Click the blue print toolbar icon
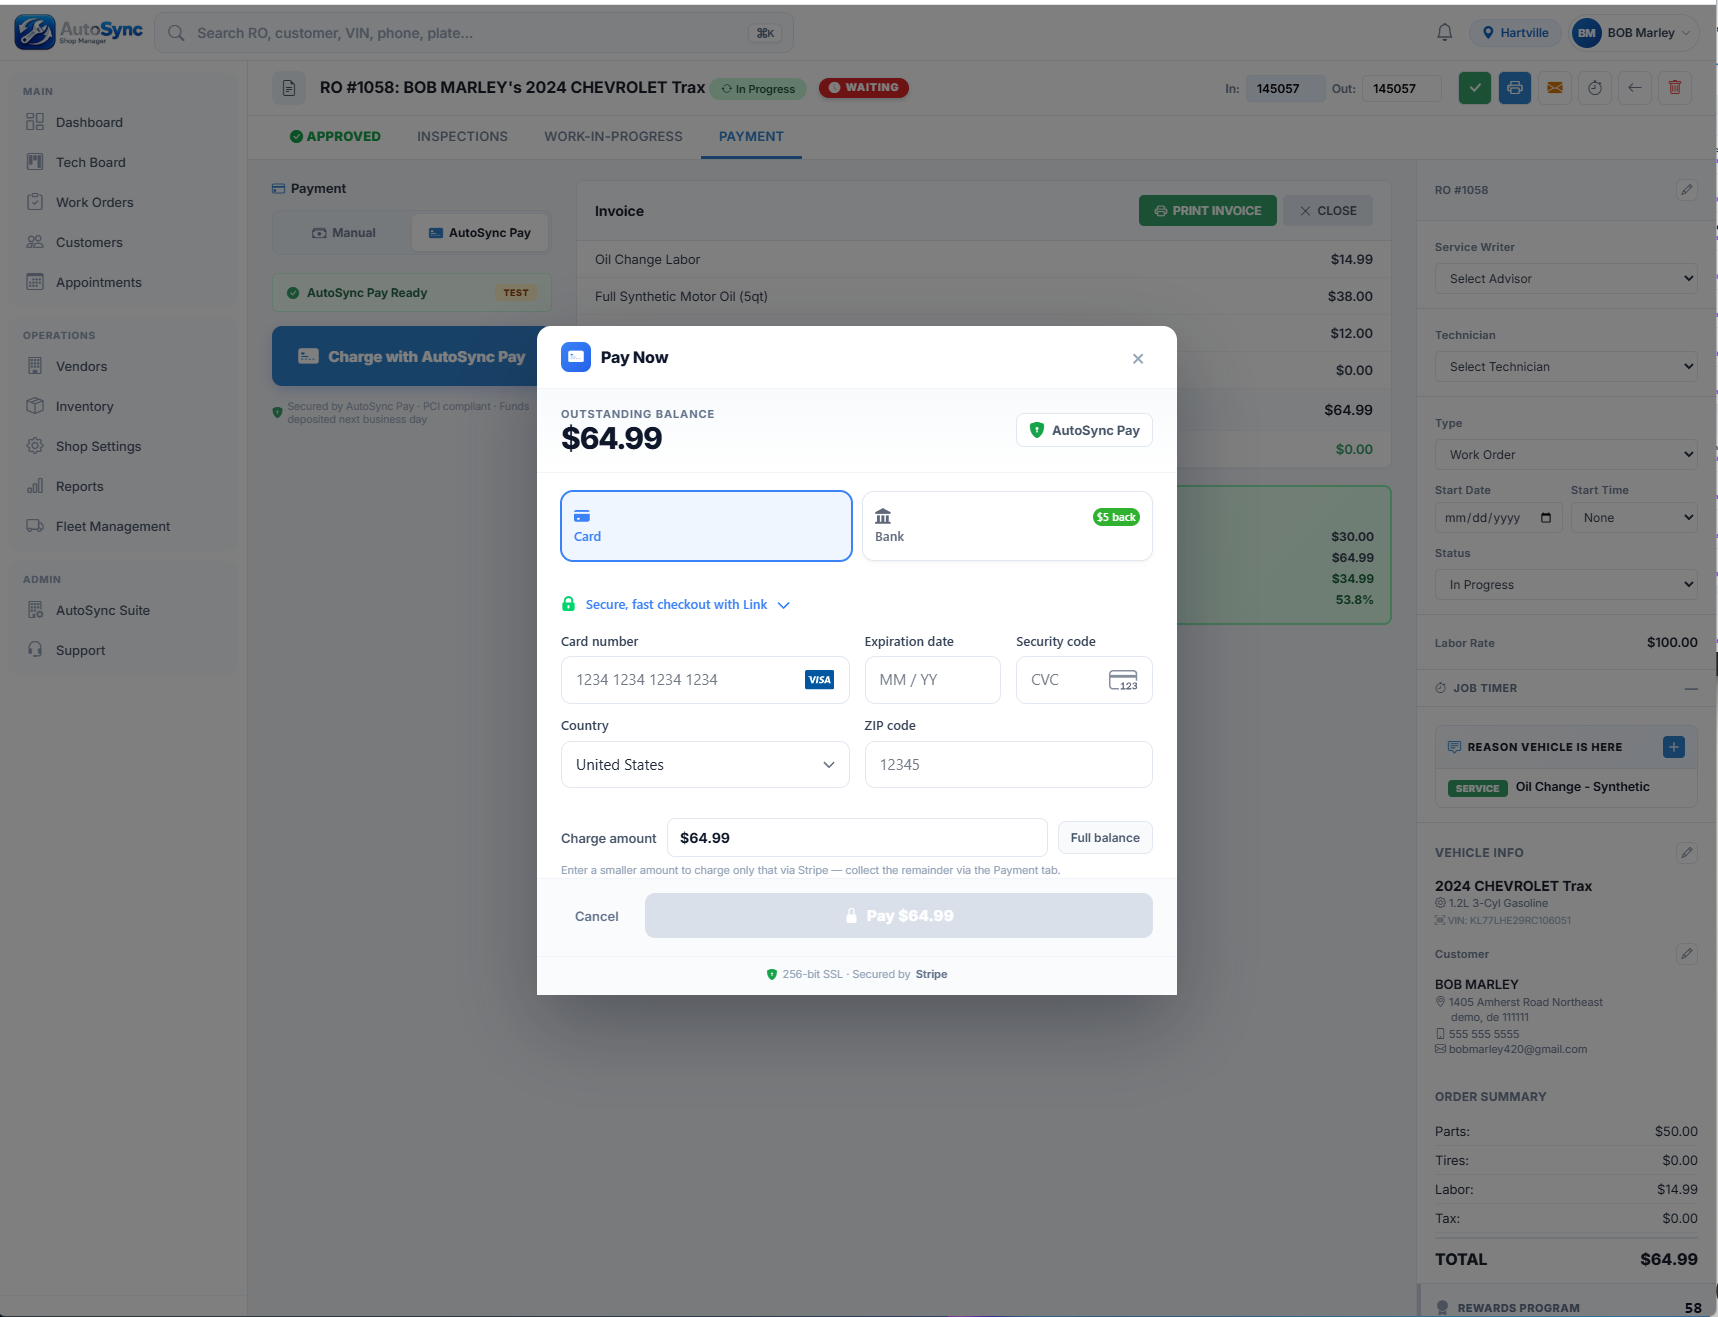This screenshot has width=1718, height=1317. (1515, 88)
